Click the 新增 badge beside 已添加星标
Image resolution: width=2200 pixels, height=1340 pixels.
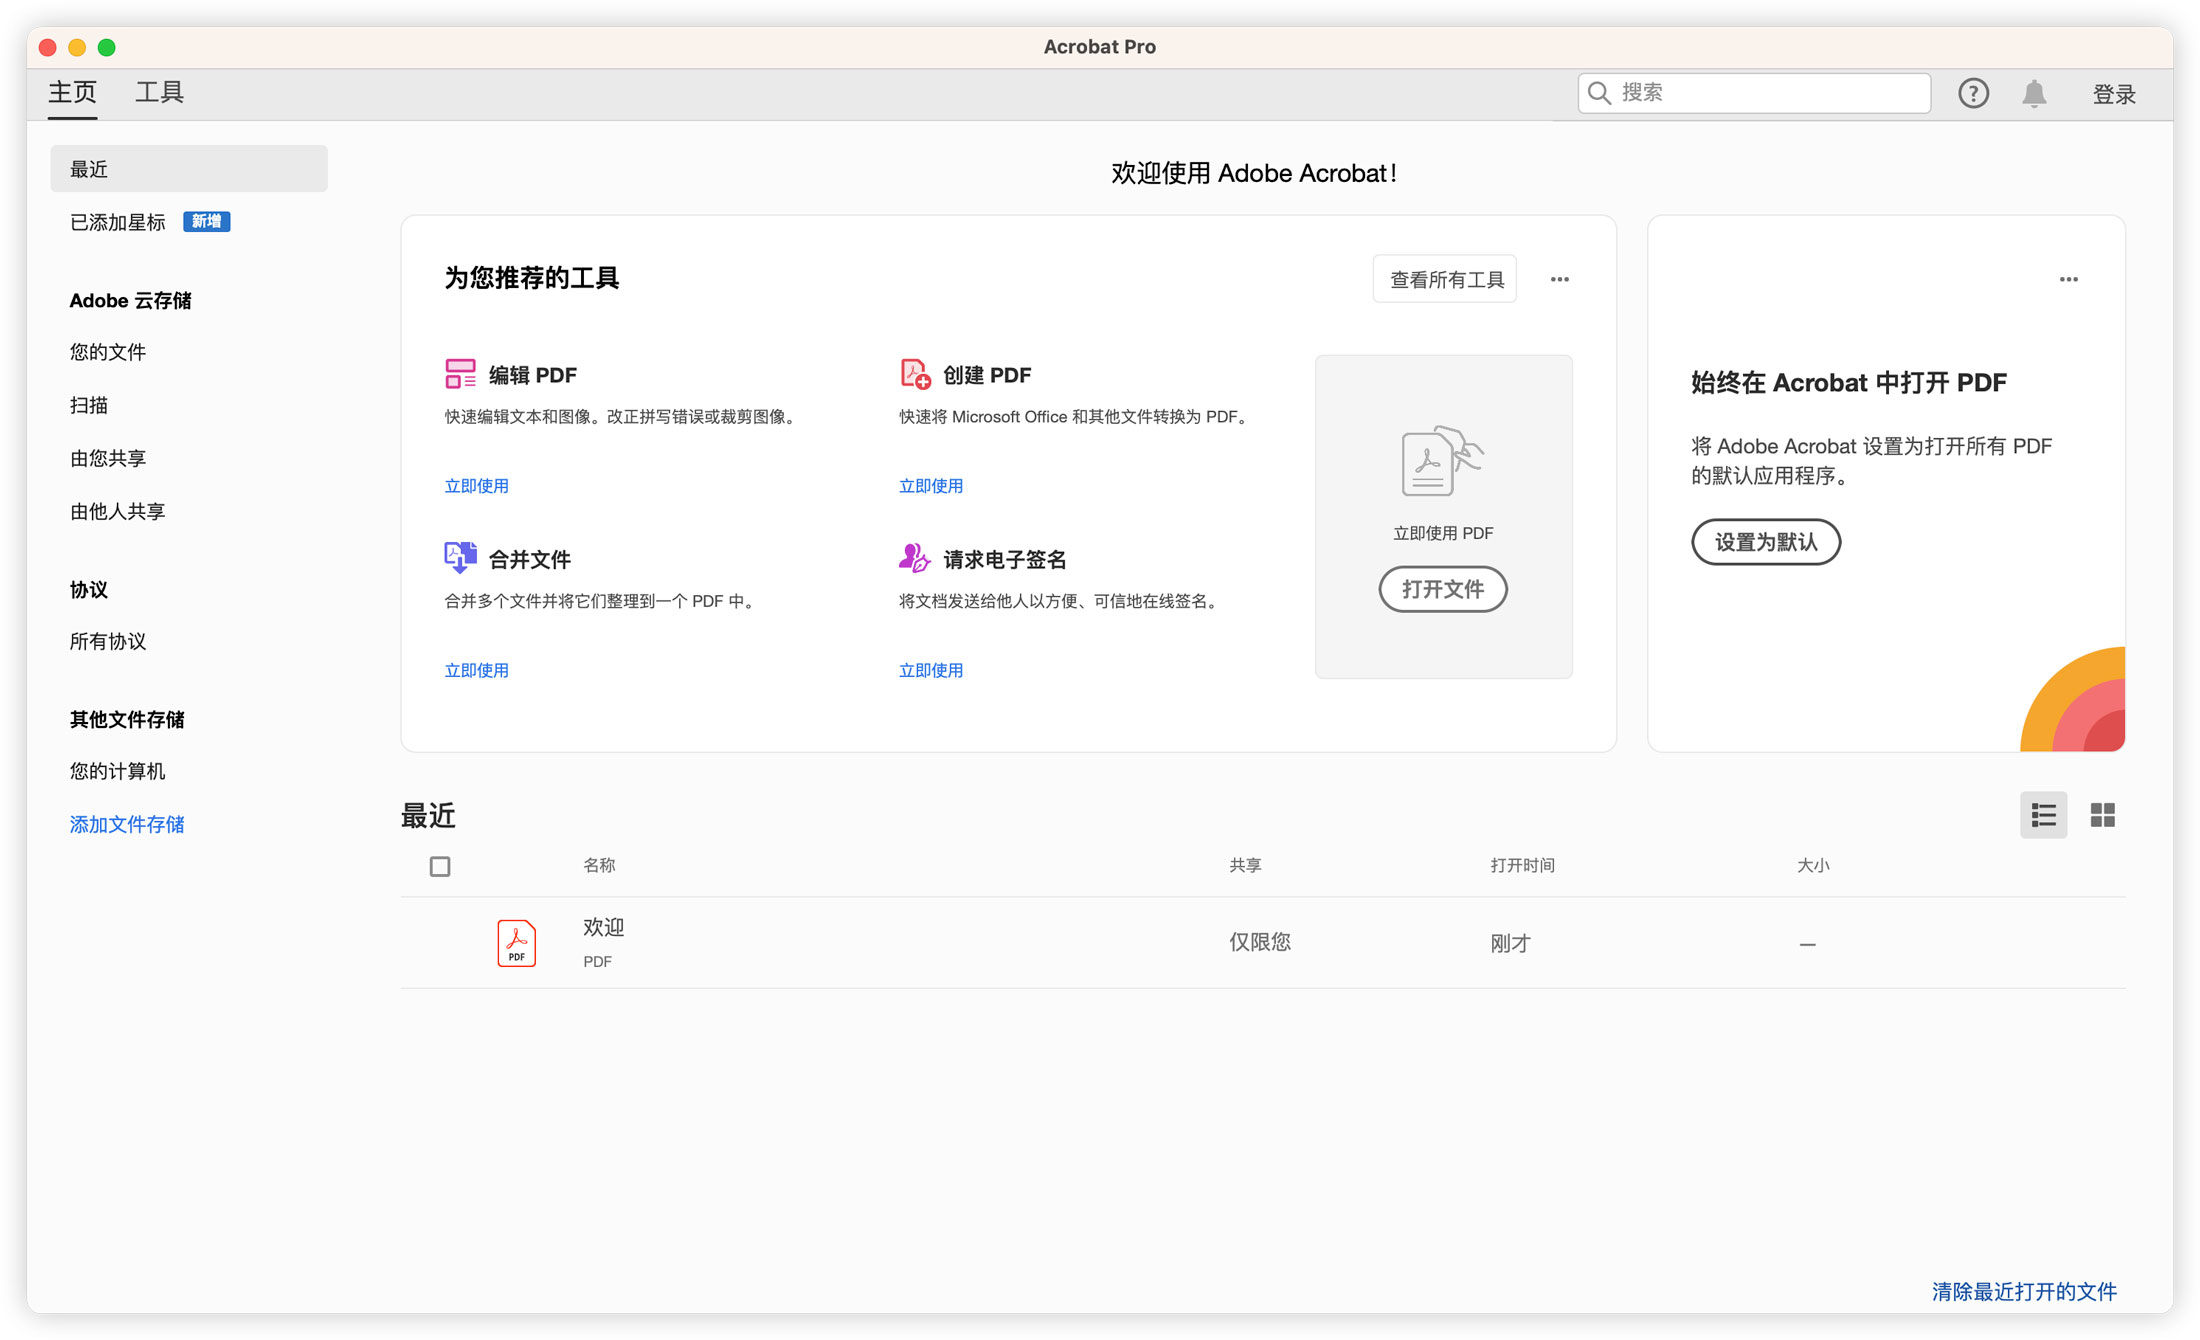coord(206,221)
